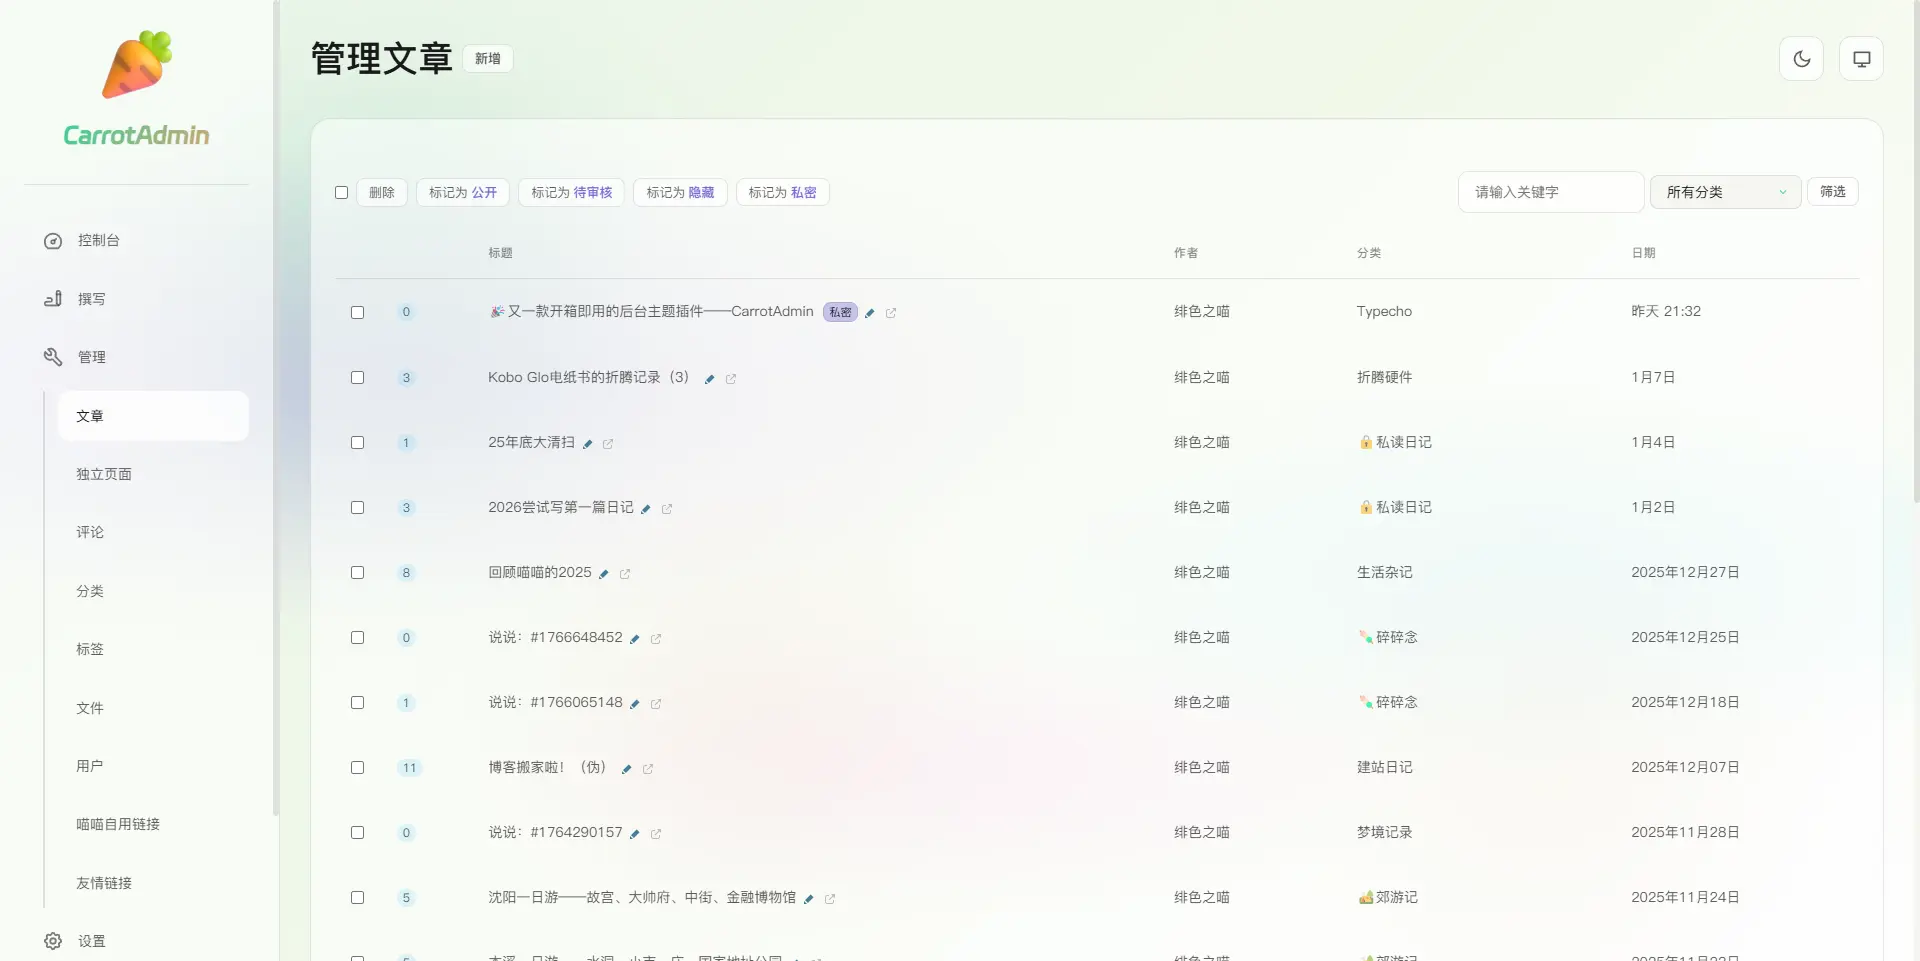
Task: Click the monitor icon at top right
Action: pyautogui.click(x=1861, y=59)
